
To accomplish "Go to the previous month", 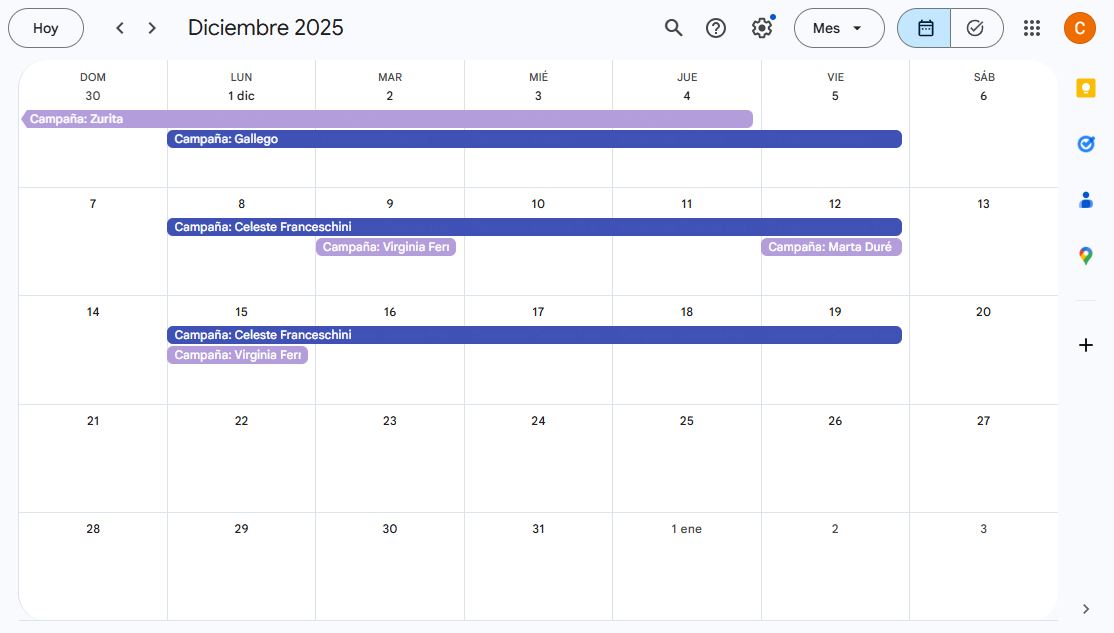I will coord(120,28).
